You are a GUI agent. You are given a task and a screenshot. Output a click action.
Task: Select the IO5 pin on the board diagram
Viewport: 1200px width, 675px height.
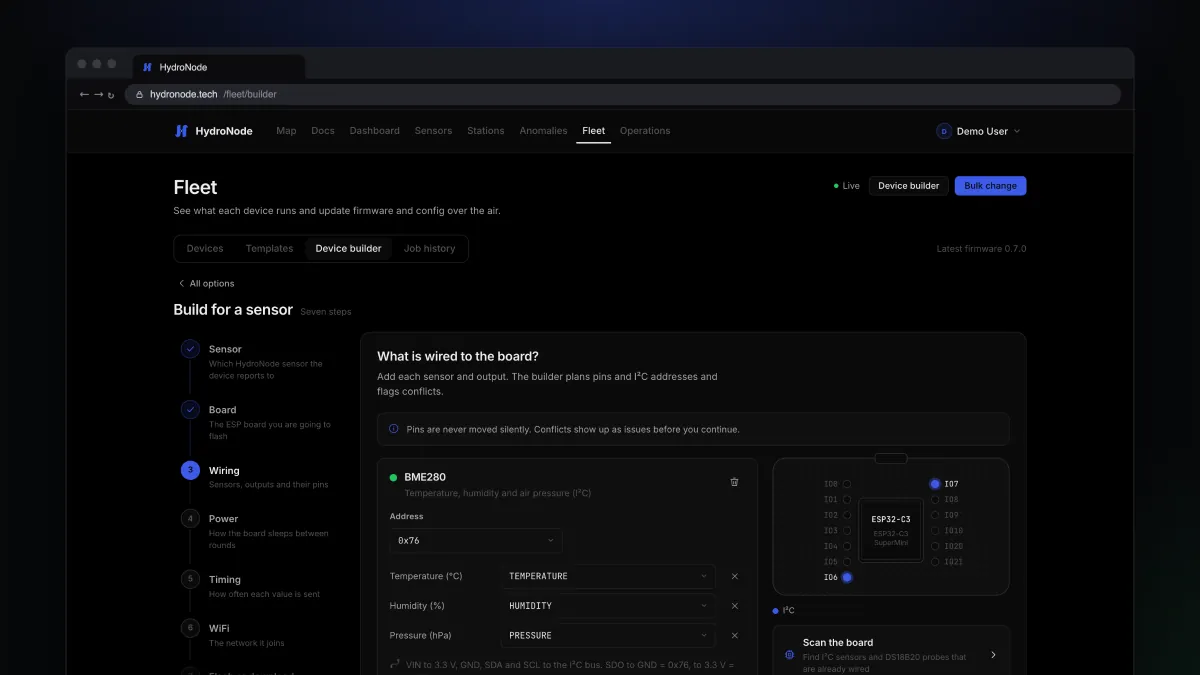tap(847, 562)
